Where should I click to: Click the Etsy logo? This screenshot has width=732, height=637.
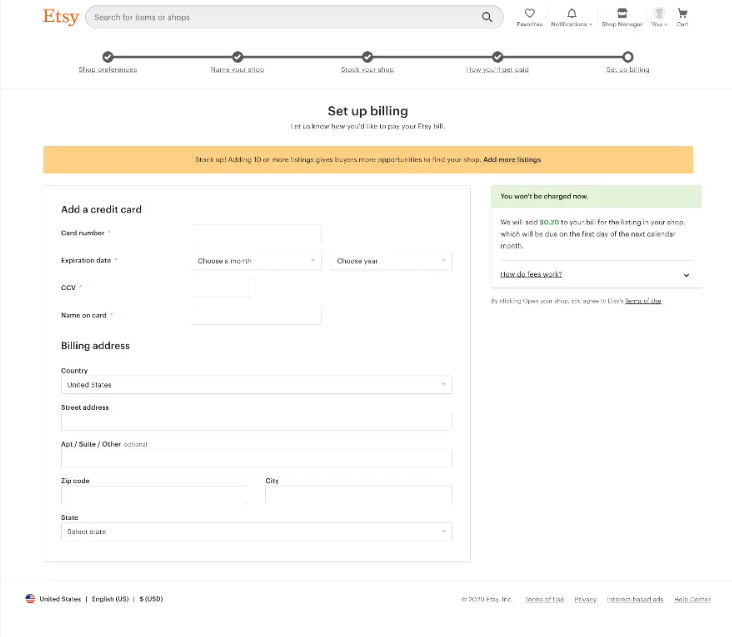coord(60,17)
